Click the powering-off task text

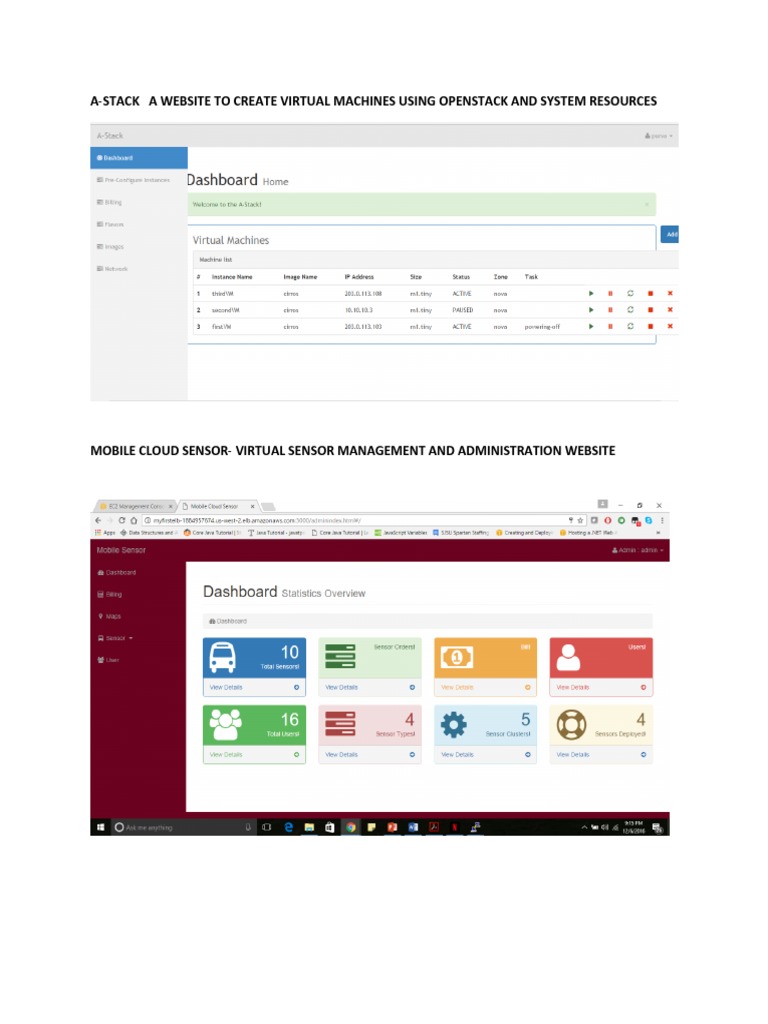click(542, 327)
